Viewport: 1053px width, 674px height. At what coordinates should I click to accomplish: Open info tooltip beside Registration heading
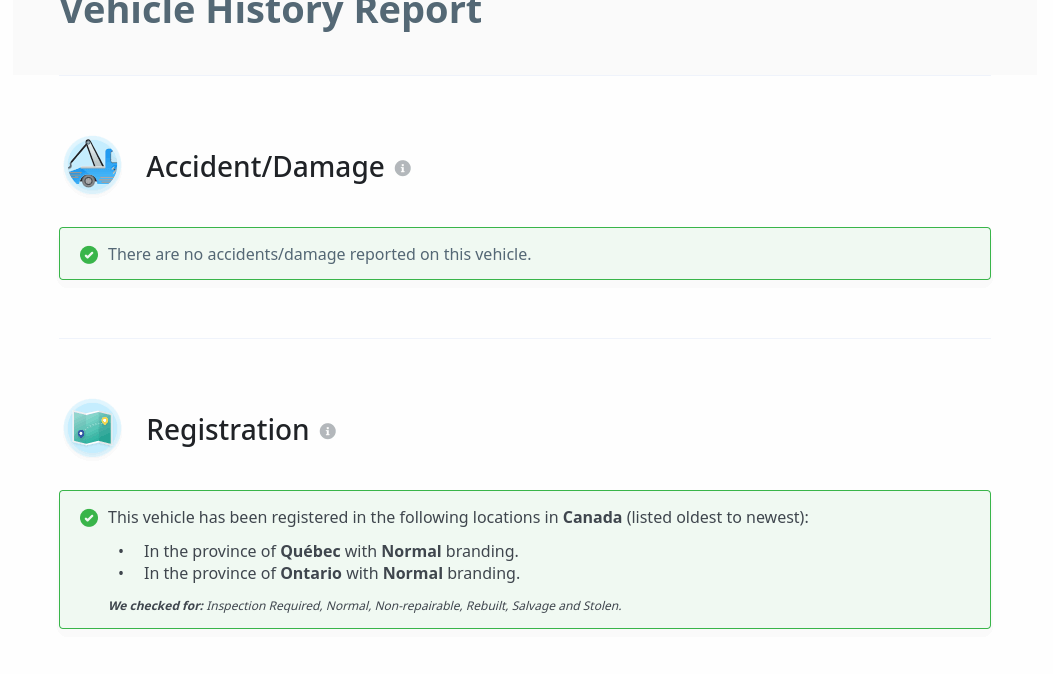click(x=328, y=431)
